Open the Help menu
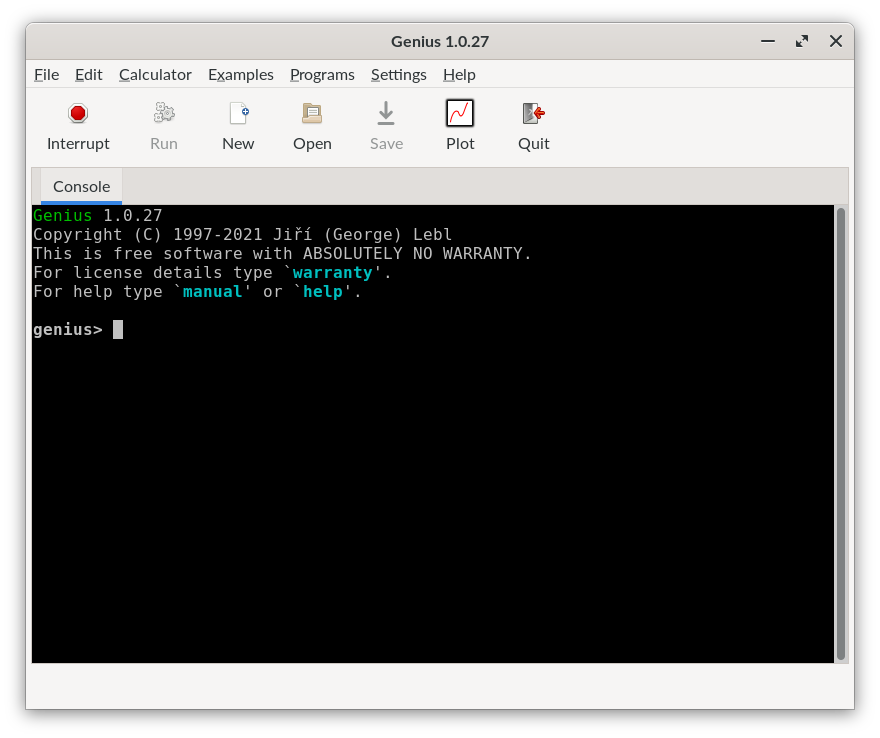Screen dimensions: 880x738 [459, 75]
